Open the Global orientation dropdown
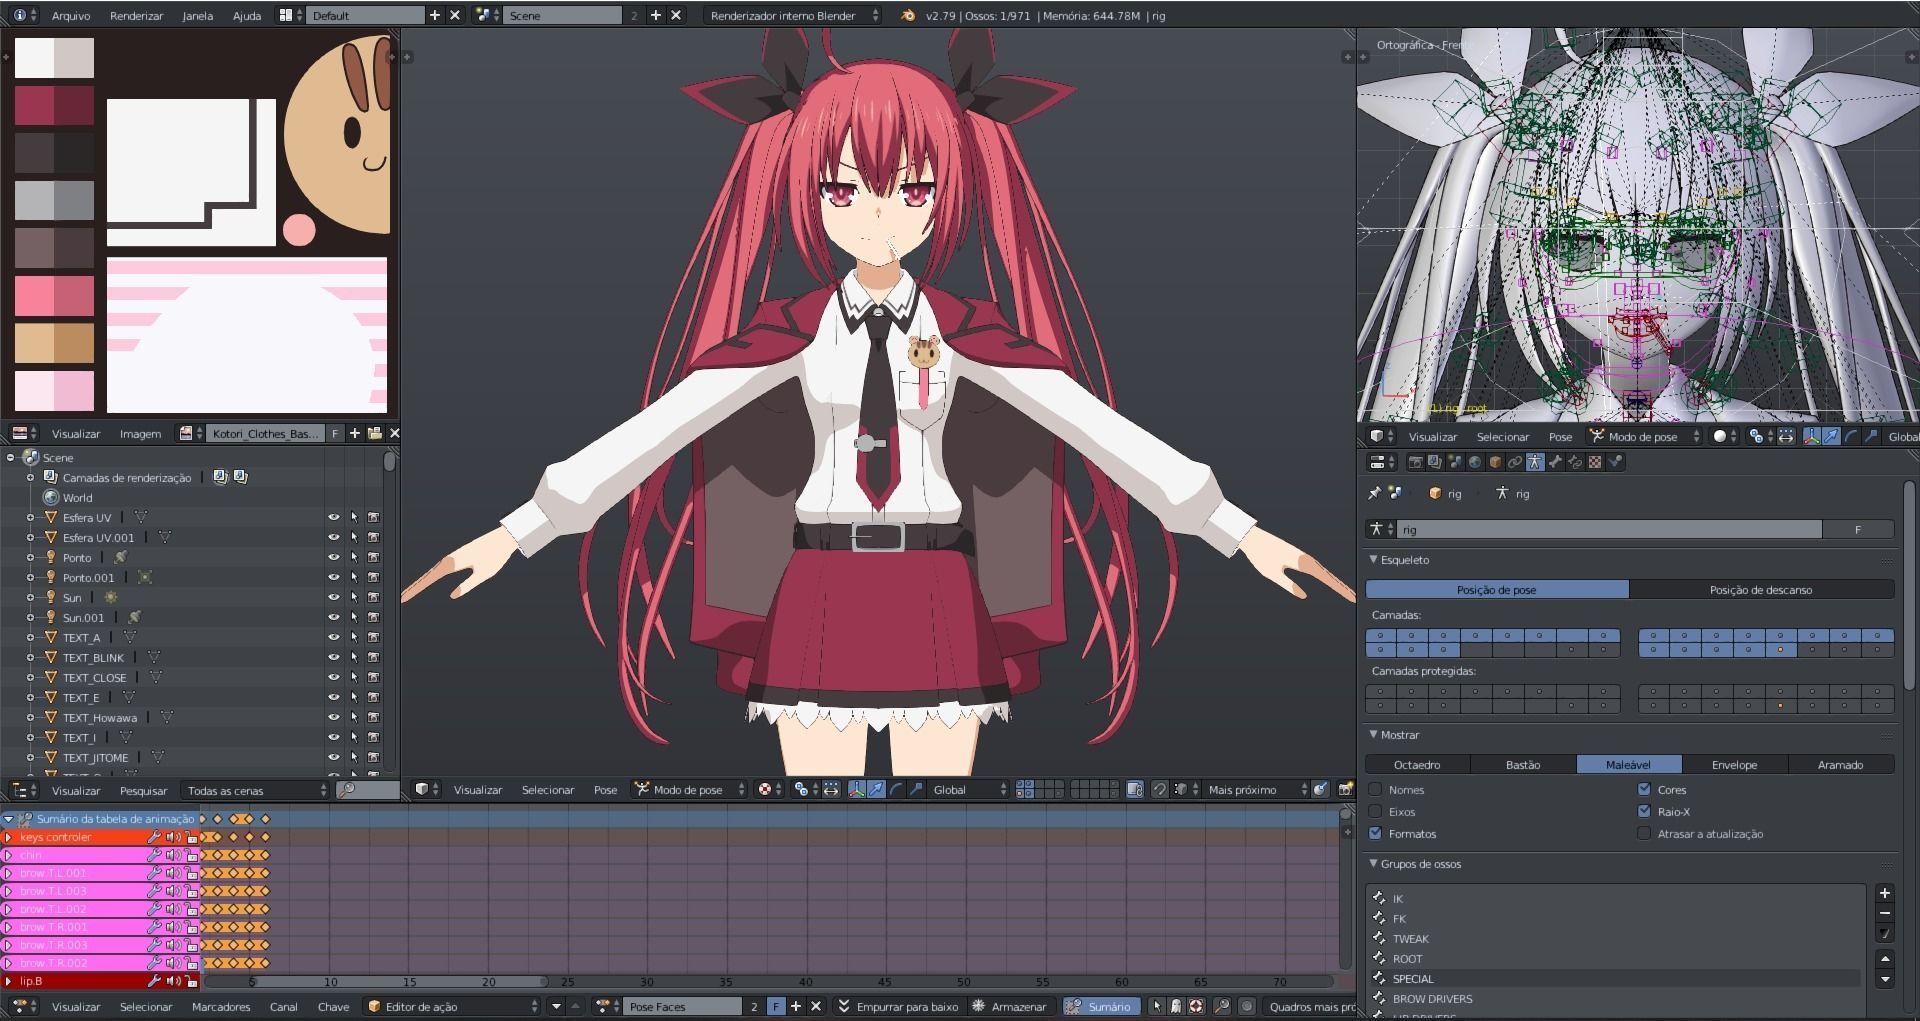Viewport: 1920px width, 1021px height. pos(968,790)
